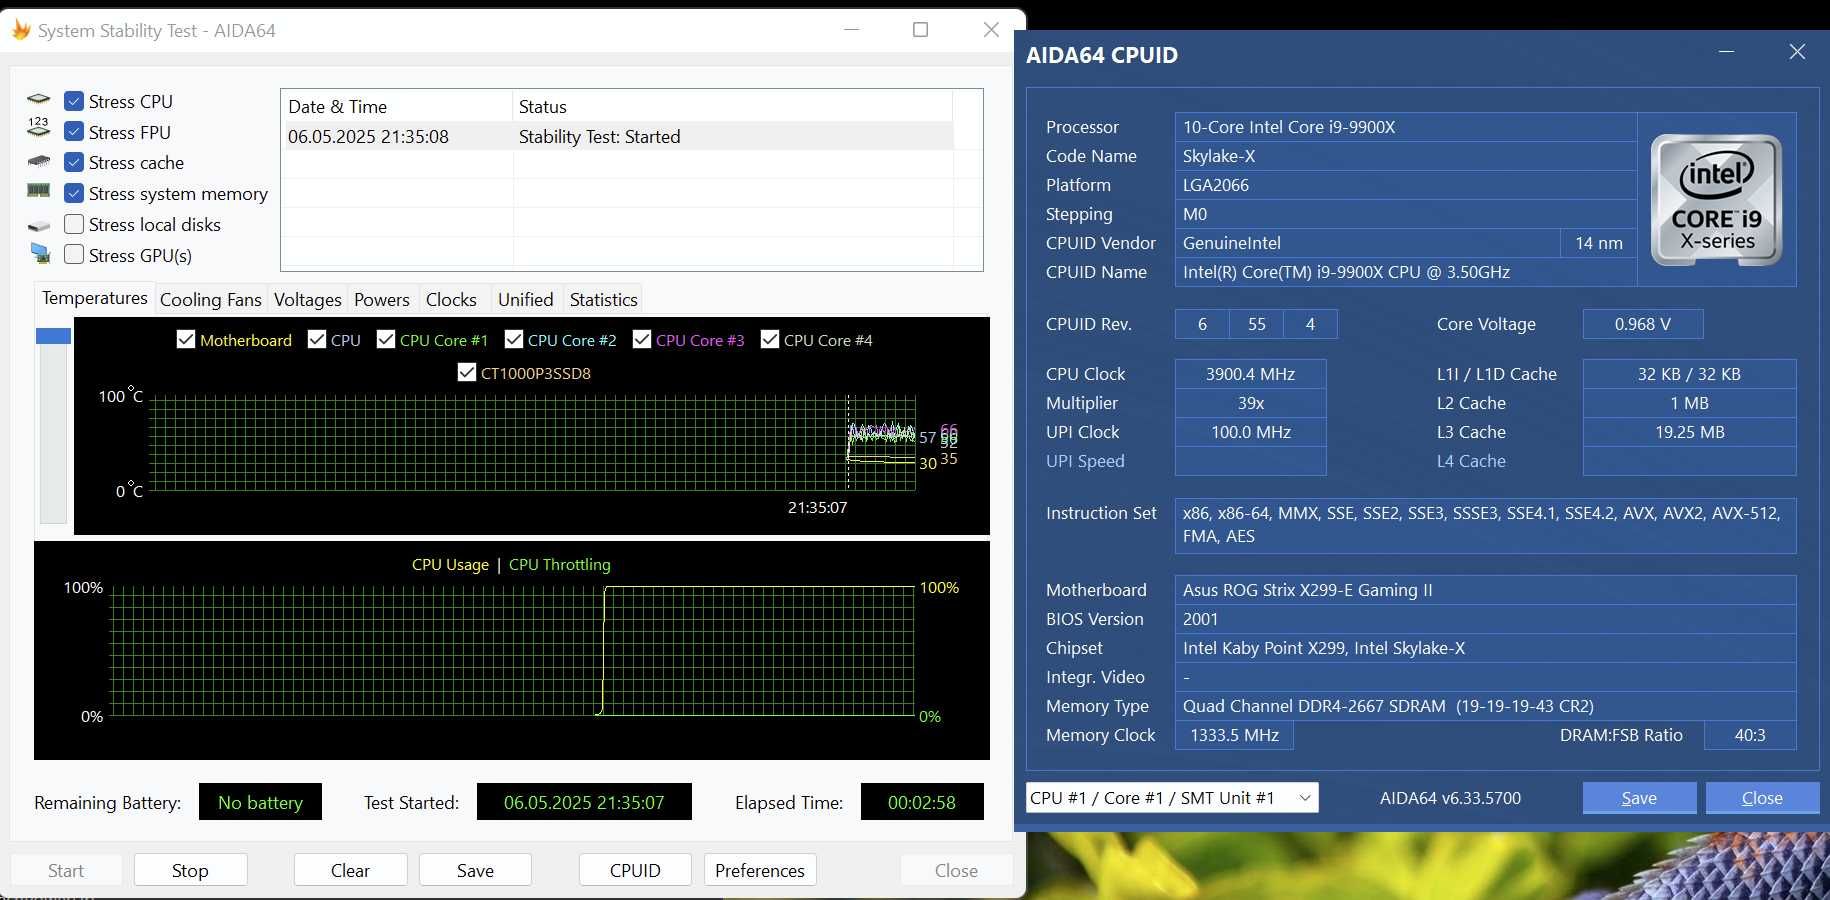Image resolution: width=1830 pixels, height=900 pixels.
Task: Open the Powers tab
Action: click(382, 299)
